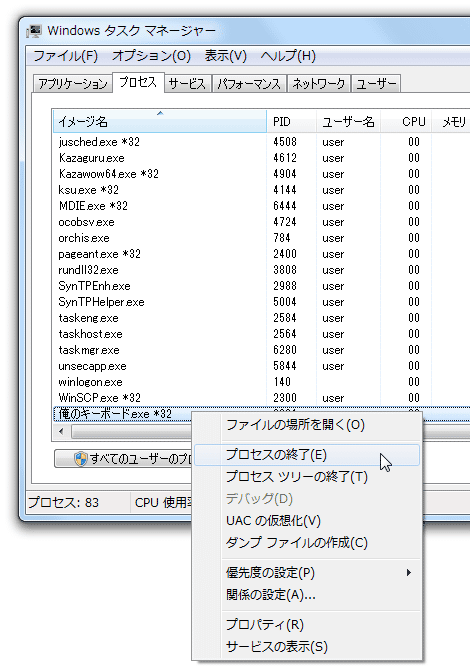Select the orchis.exe process row
This screenshot has height=670, width=470.
click(x=261, y=238)
